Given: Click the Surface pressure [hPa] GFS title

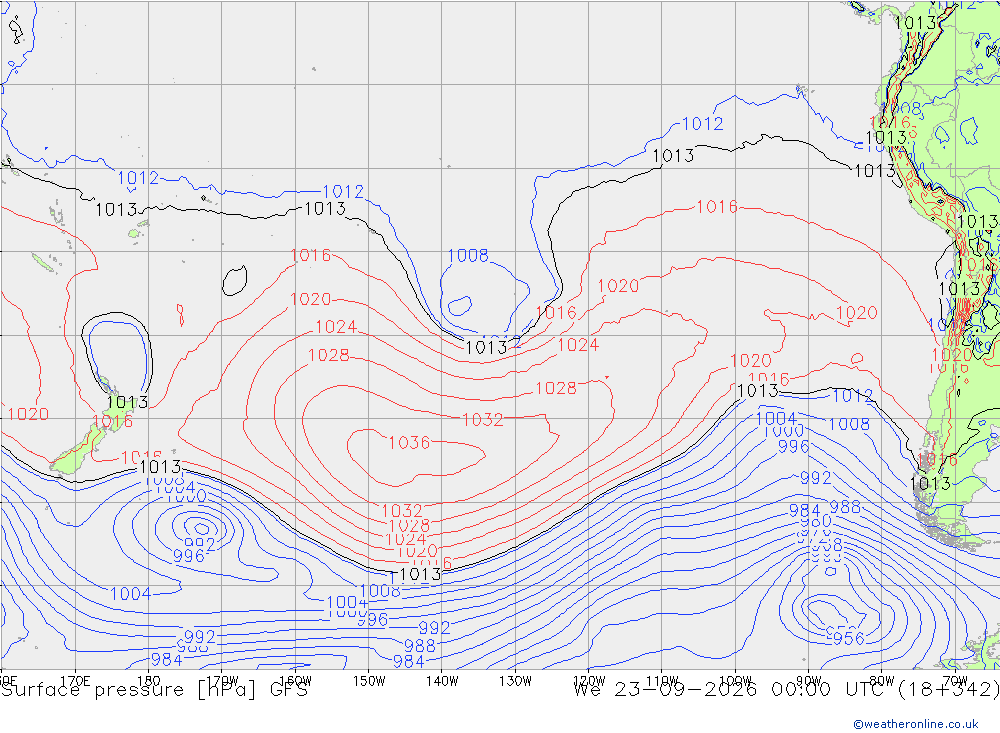Looking at the screenshot, I should 154,690.
